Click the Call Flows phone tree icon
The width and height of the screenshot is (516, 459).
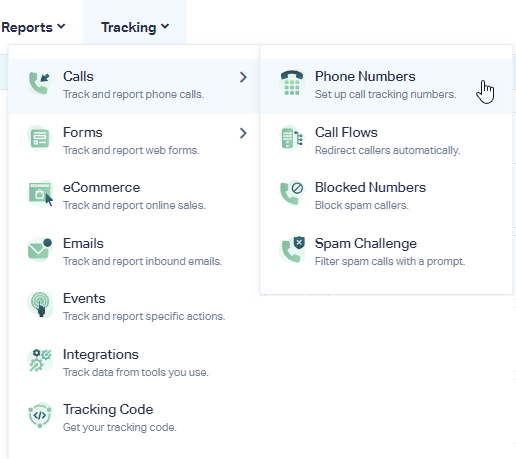click(292, 138)
